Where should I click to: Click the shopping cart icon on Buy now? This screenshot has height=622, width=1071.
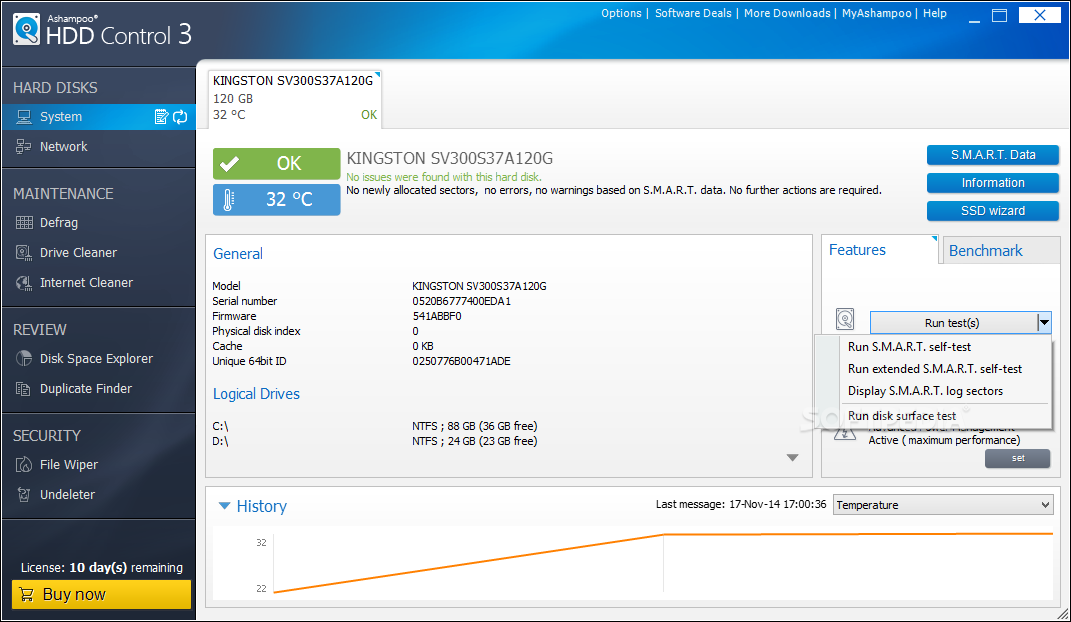tap(27, 594)
